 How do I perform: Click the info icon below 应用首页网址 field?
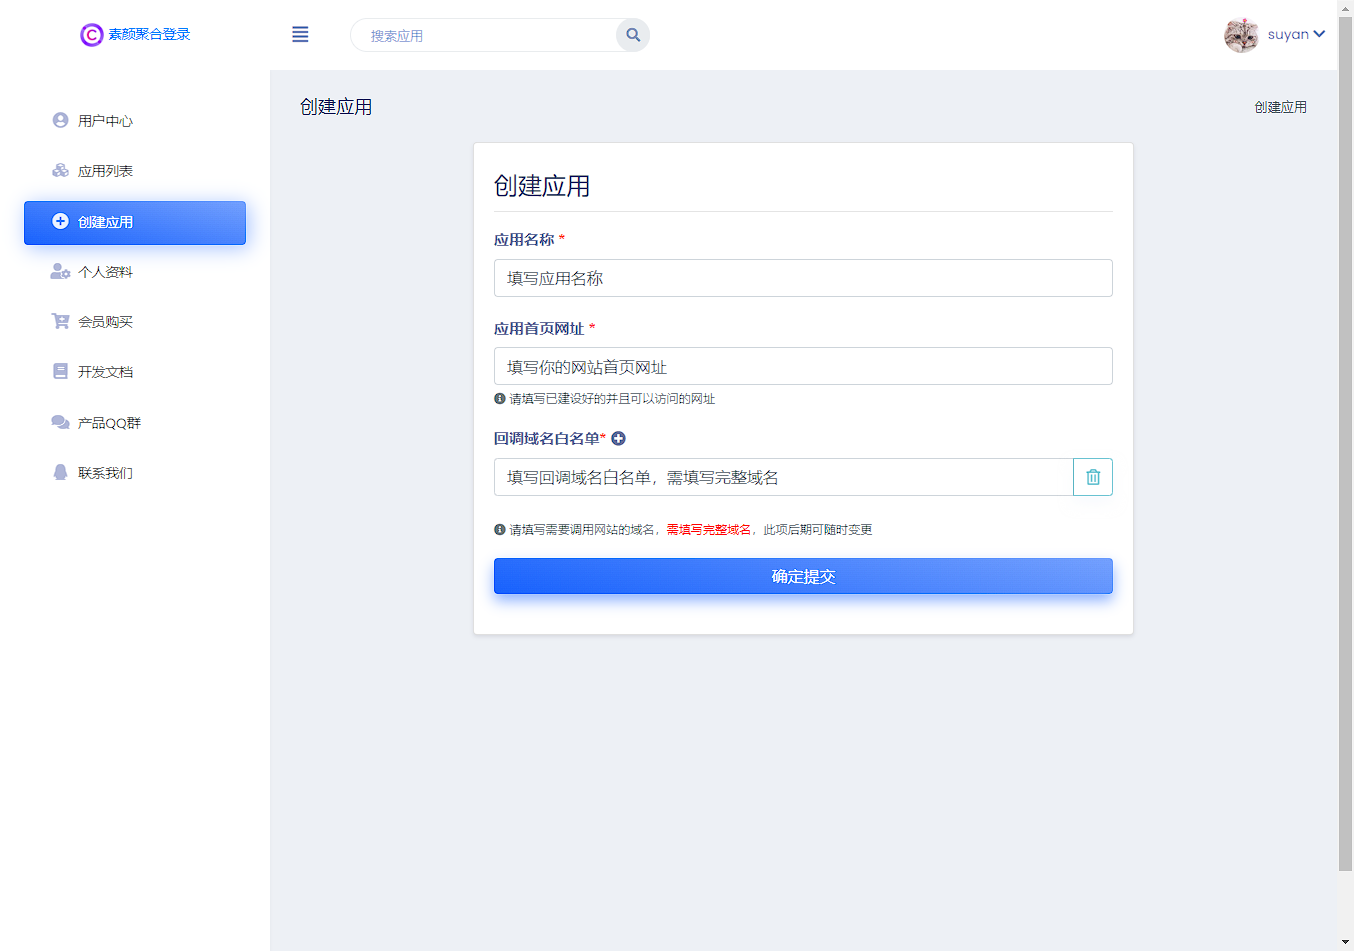[499, 398]
